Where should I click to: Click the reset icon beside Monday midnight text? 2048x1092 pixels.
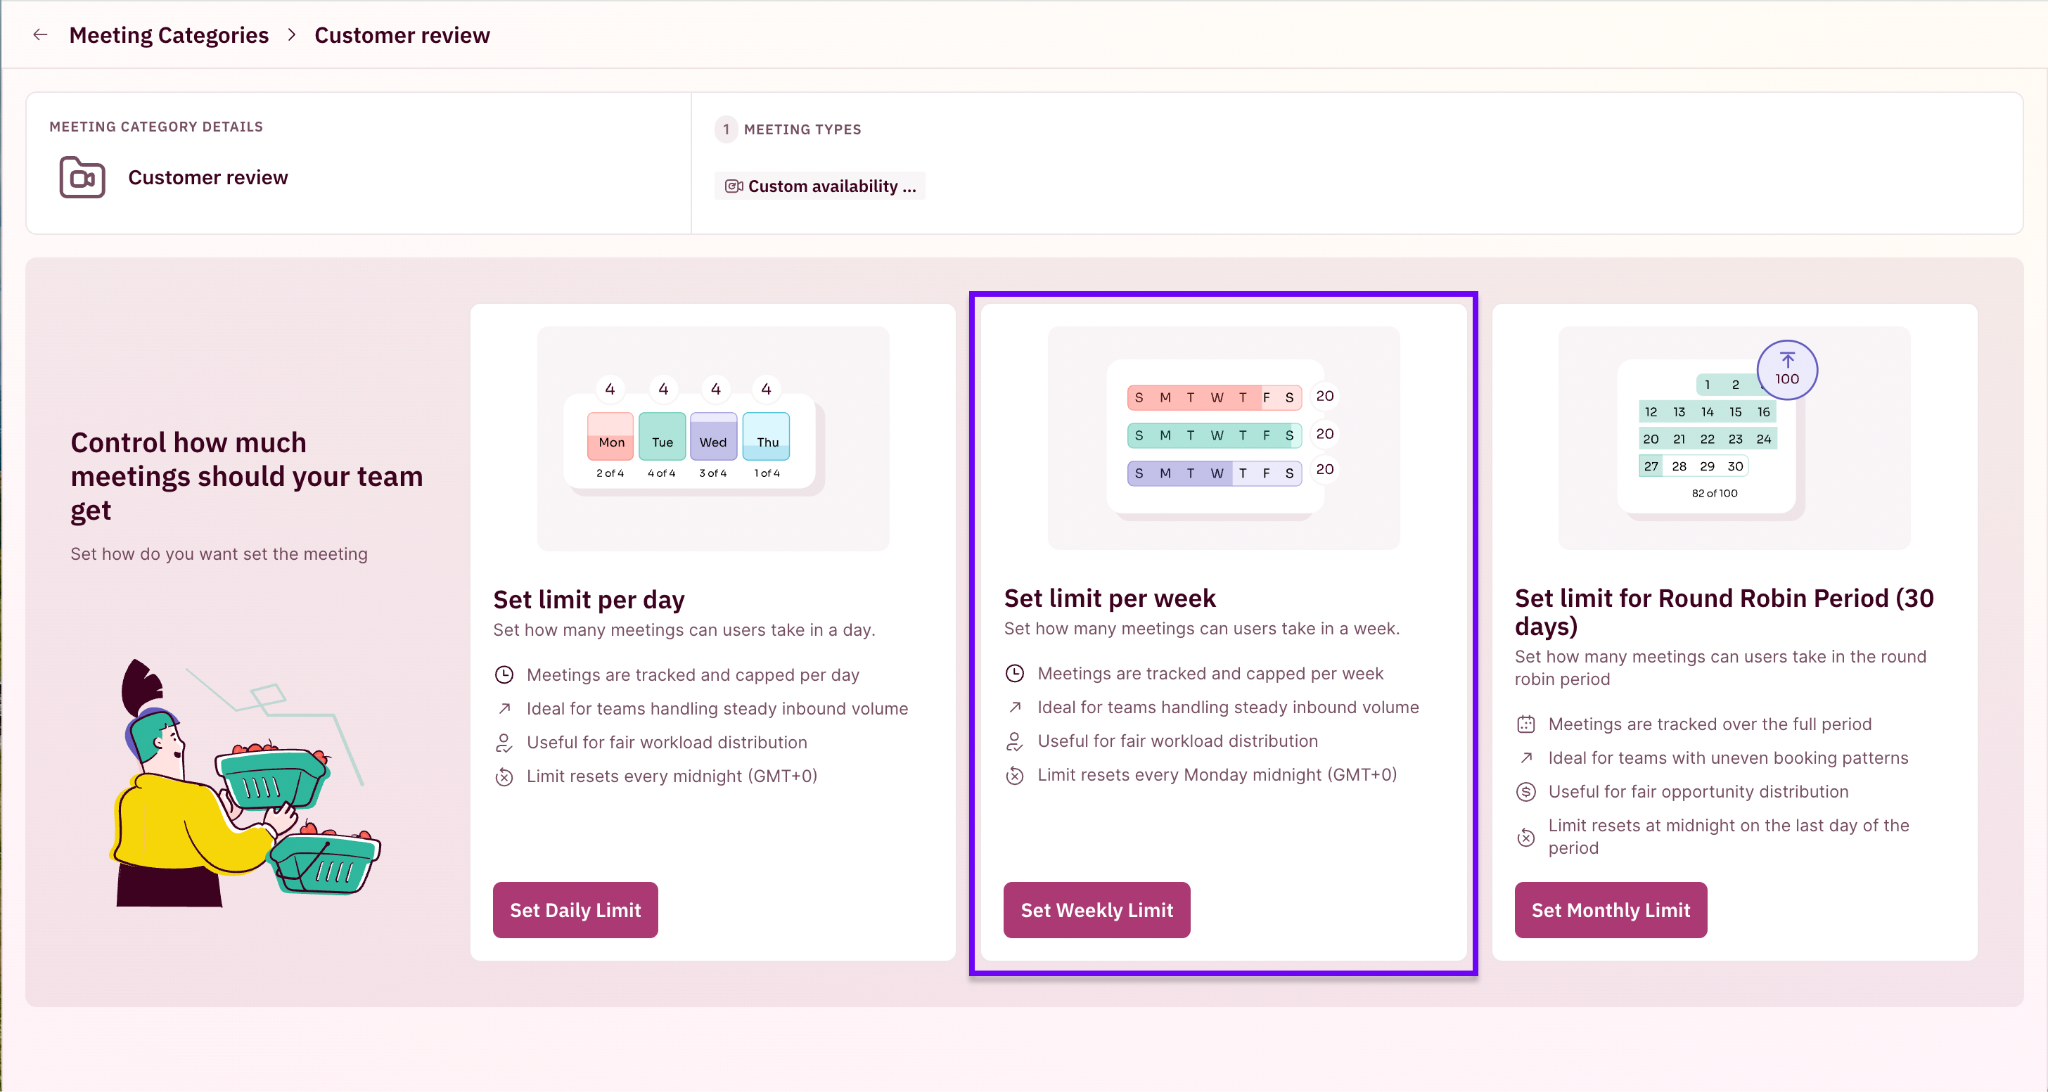(x=1015, y=775)
